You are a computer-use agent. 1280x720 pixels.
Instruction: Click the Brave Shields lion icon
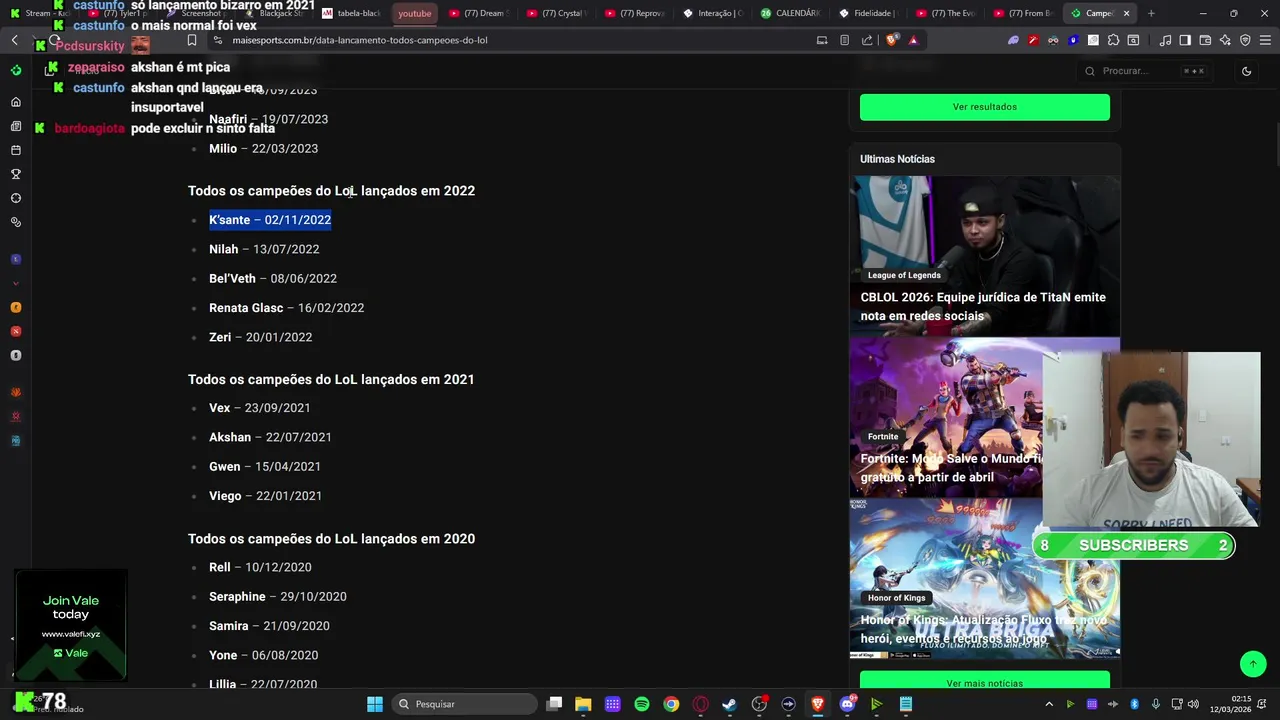(x=892, y=40)
